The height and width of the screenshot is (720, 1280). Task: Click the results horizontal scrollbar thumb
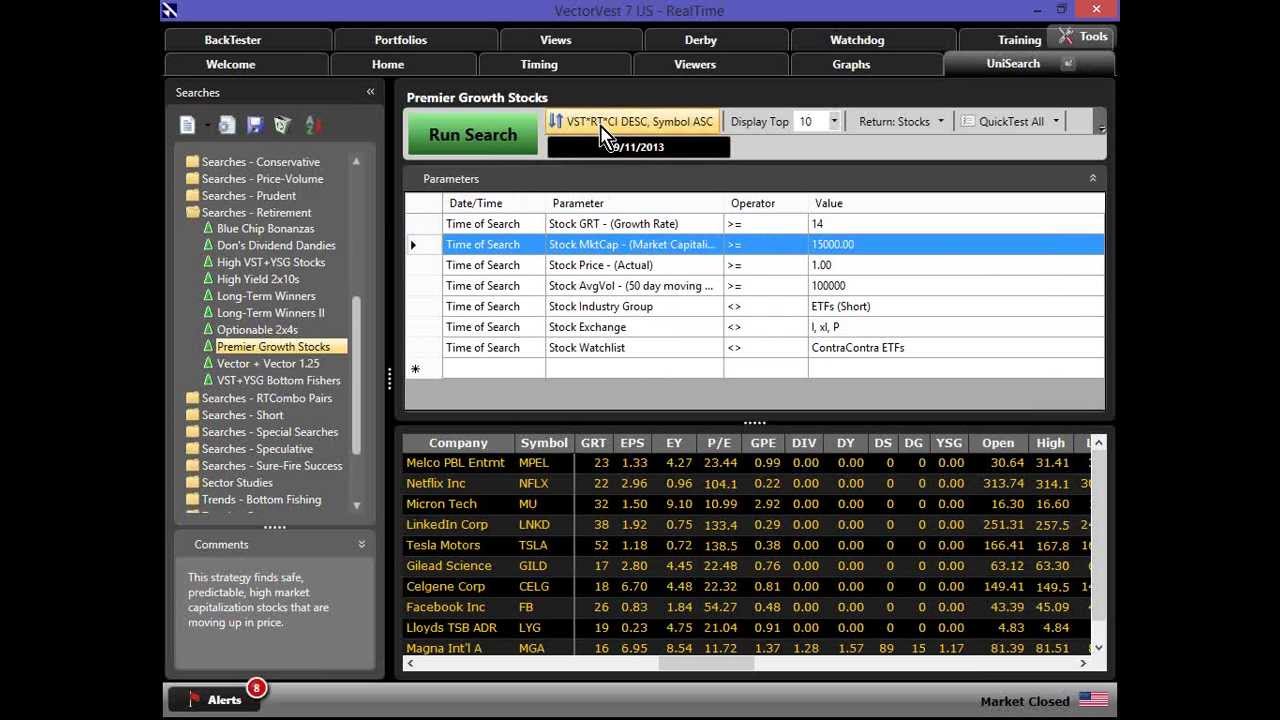705,663
